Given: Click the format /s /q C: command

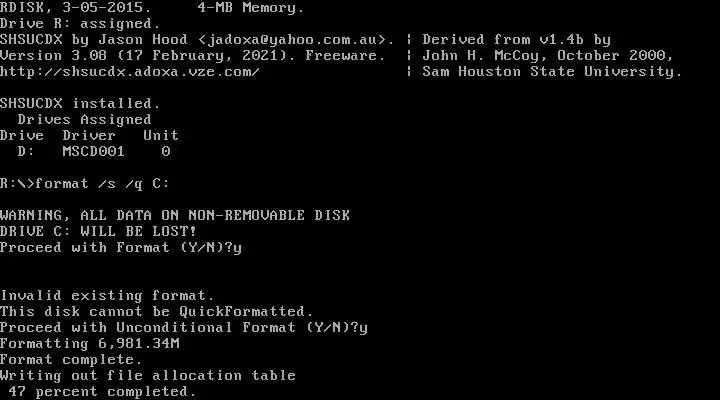Looking at the screenshot, I should (x=102, y=184).
